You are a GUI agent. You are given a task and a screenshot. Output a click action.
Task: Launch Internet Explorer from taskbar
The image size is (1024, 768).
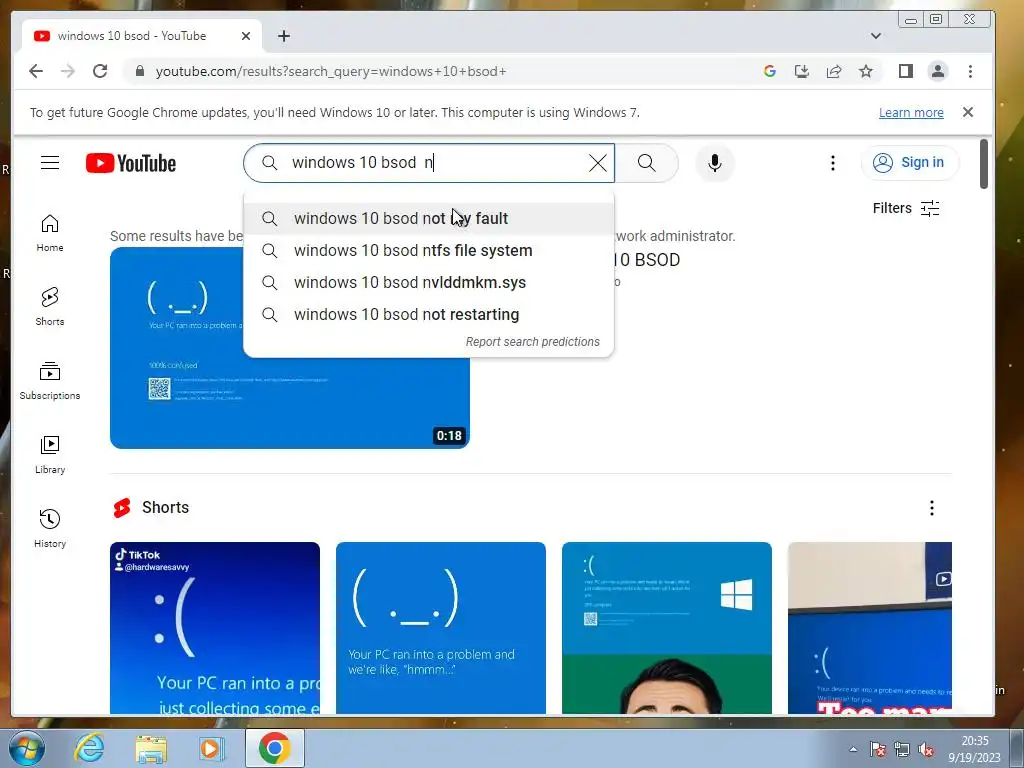[89, 748]
